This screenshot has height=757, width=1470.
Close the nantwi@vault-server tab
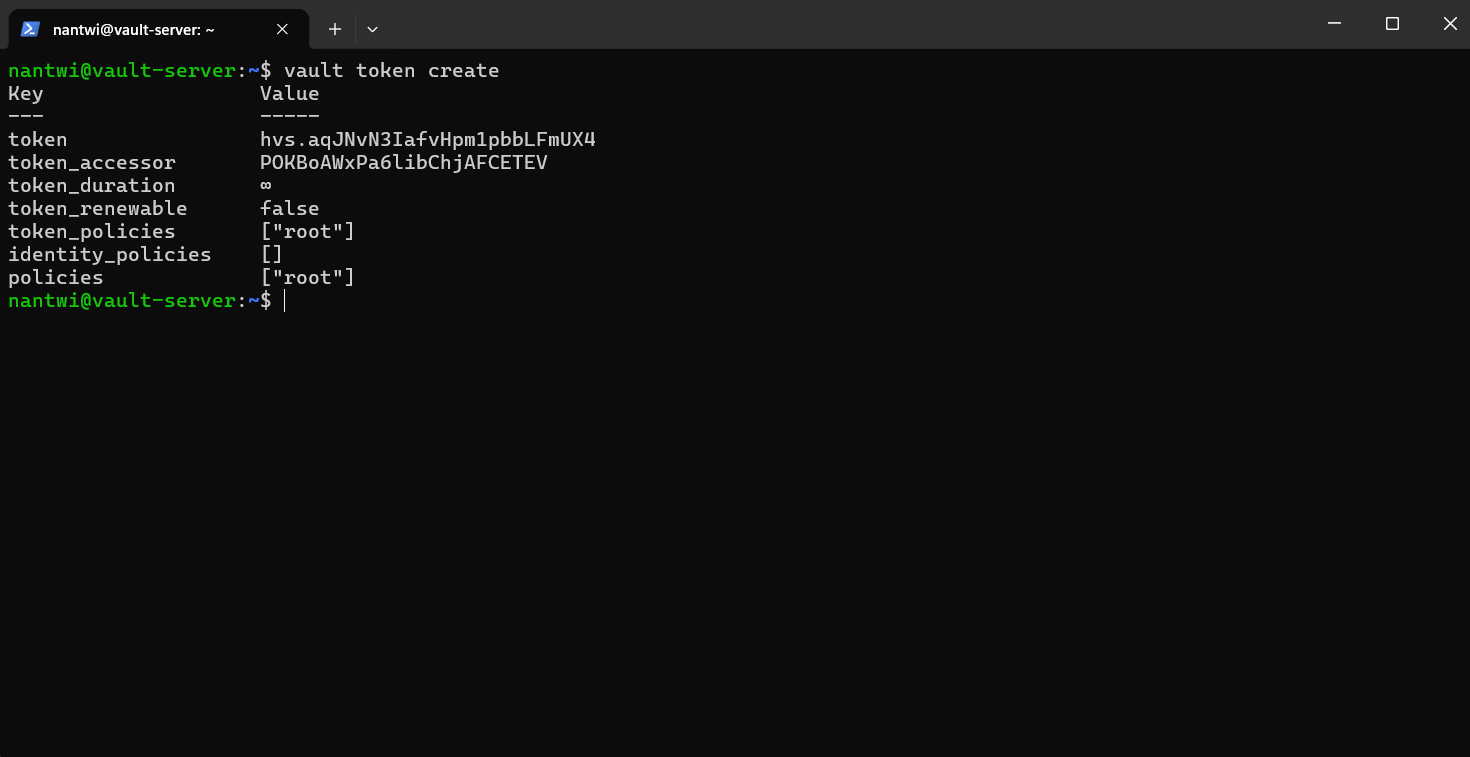point(281,29)
